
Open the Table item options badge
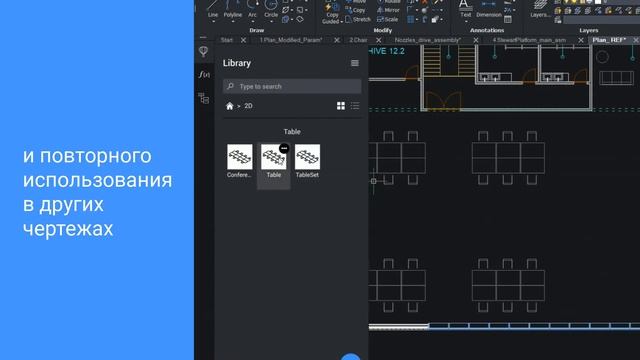284,148
